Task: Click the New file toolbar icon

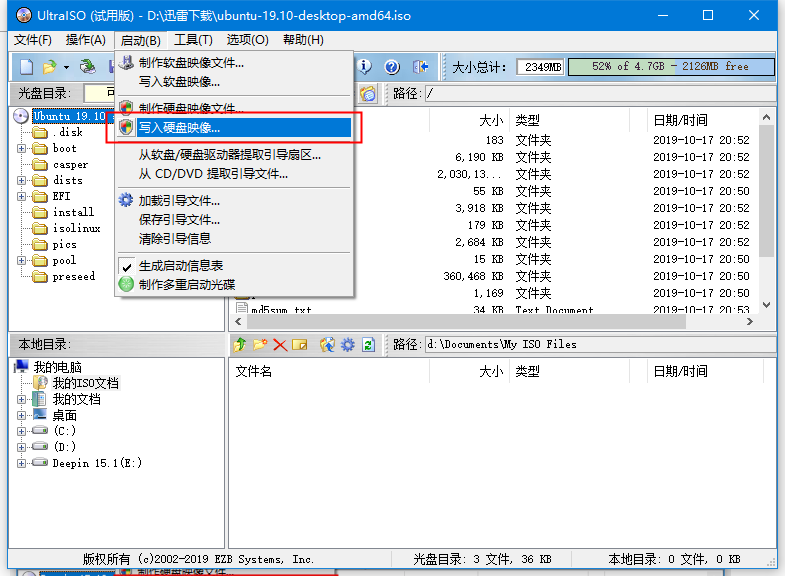Action: 27,67
